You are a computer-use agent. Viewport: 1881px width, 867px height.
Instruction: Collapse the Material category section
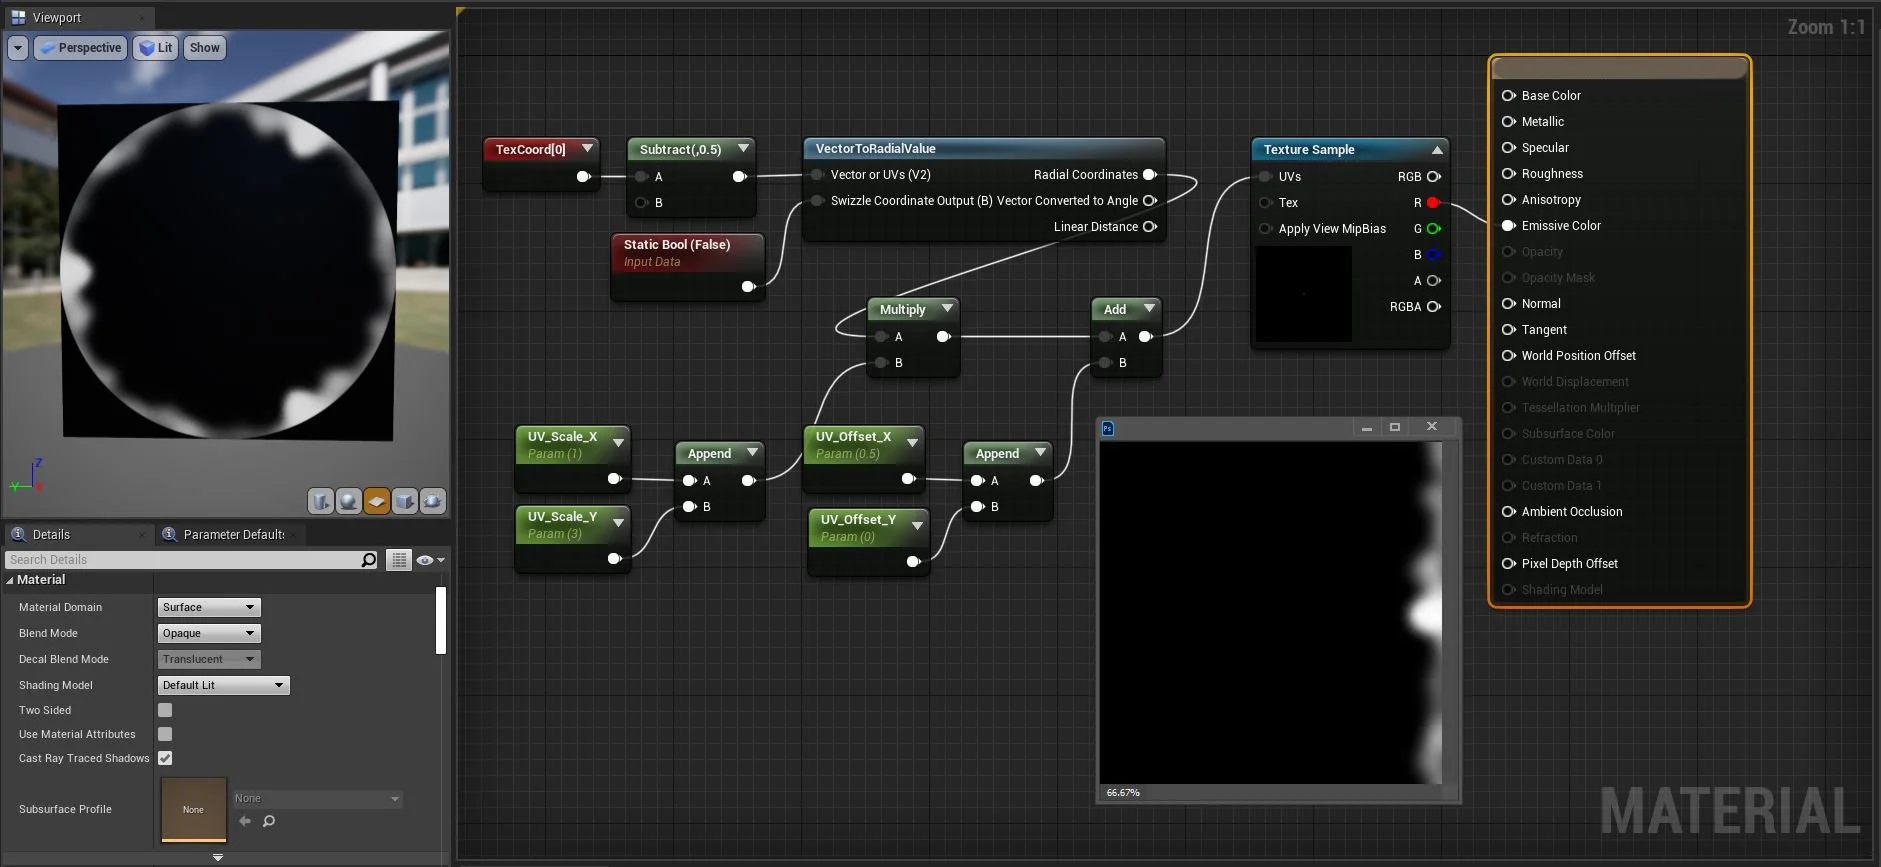pos(10,580)
